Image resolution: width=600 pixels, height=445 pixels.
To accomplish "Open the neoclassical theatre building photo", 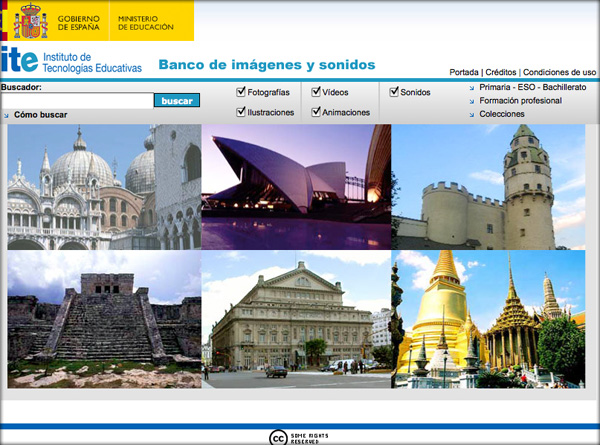I will pyautogui.click(x=297, y=319).
